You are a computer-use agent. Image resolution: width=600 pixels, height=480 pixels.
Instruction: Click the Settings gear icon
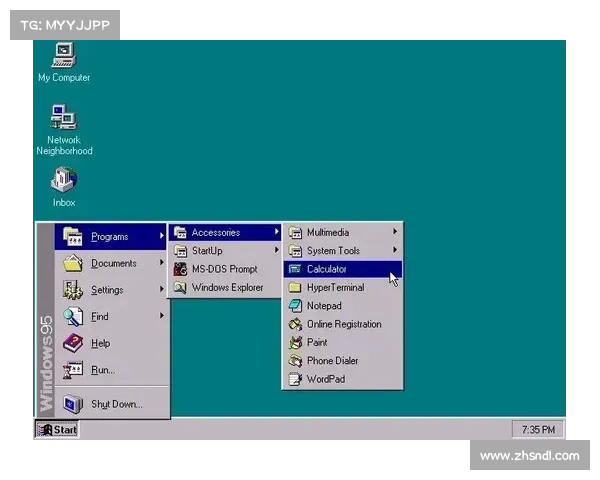[73, 290]
